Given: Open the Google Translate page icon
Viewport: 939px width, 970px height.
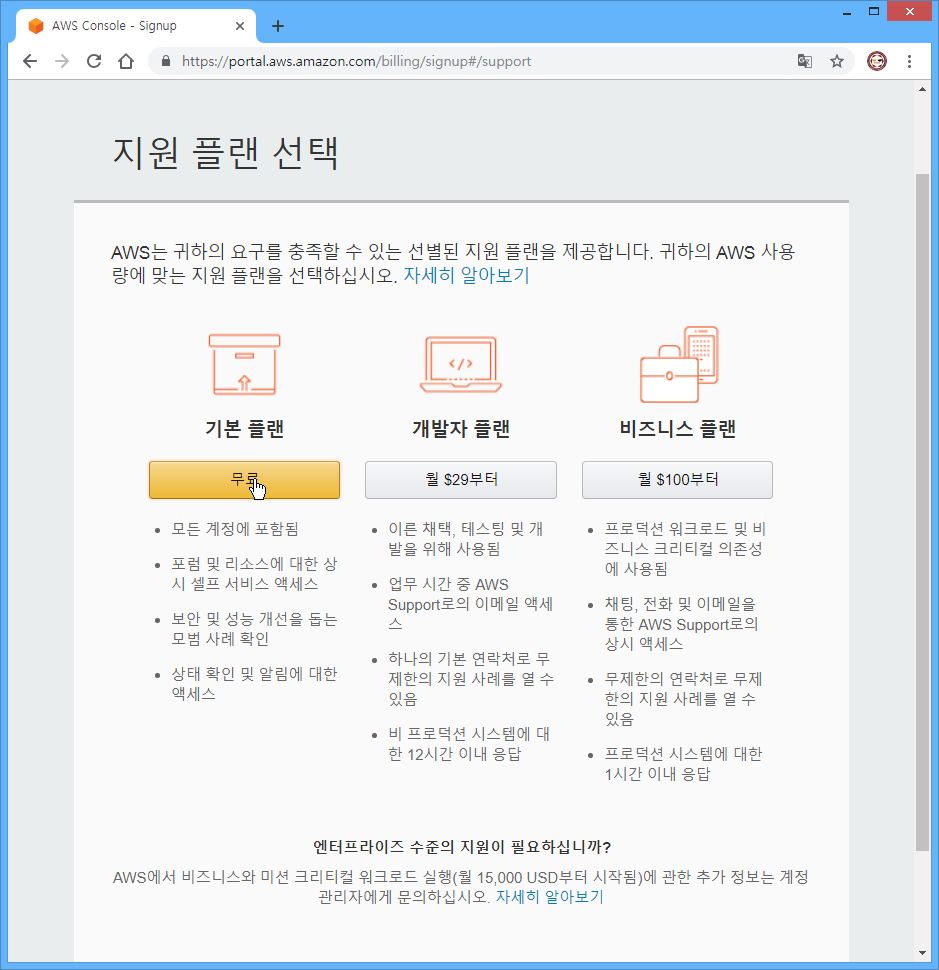Looking at the screenshot, I should click(x=805, y=61).
